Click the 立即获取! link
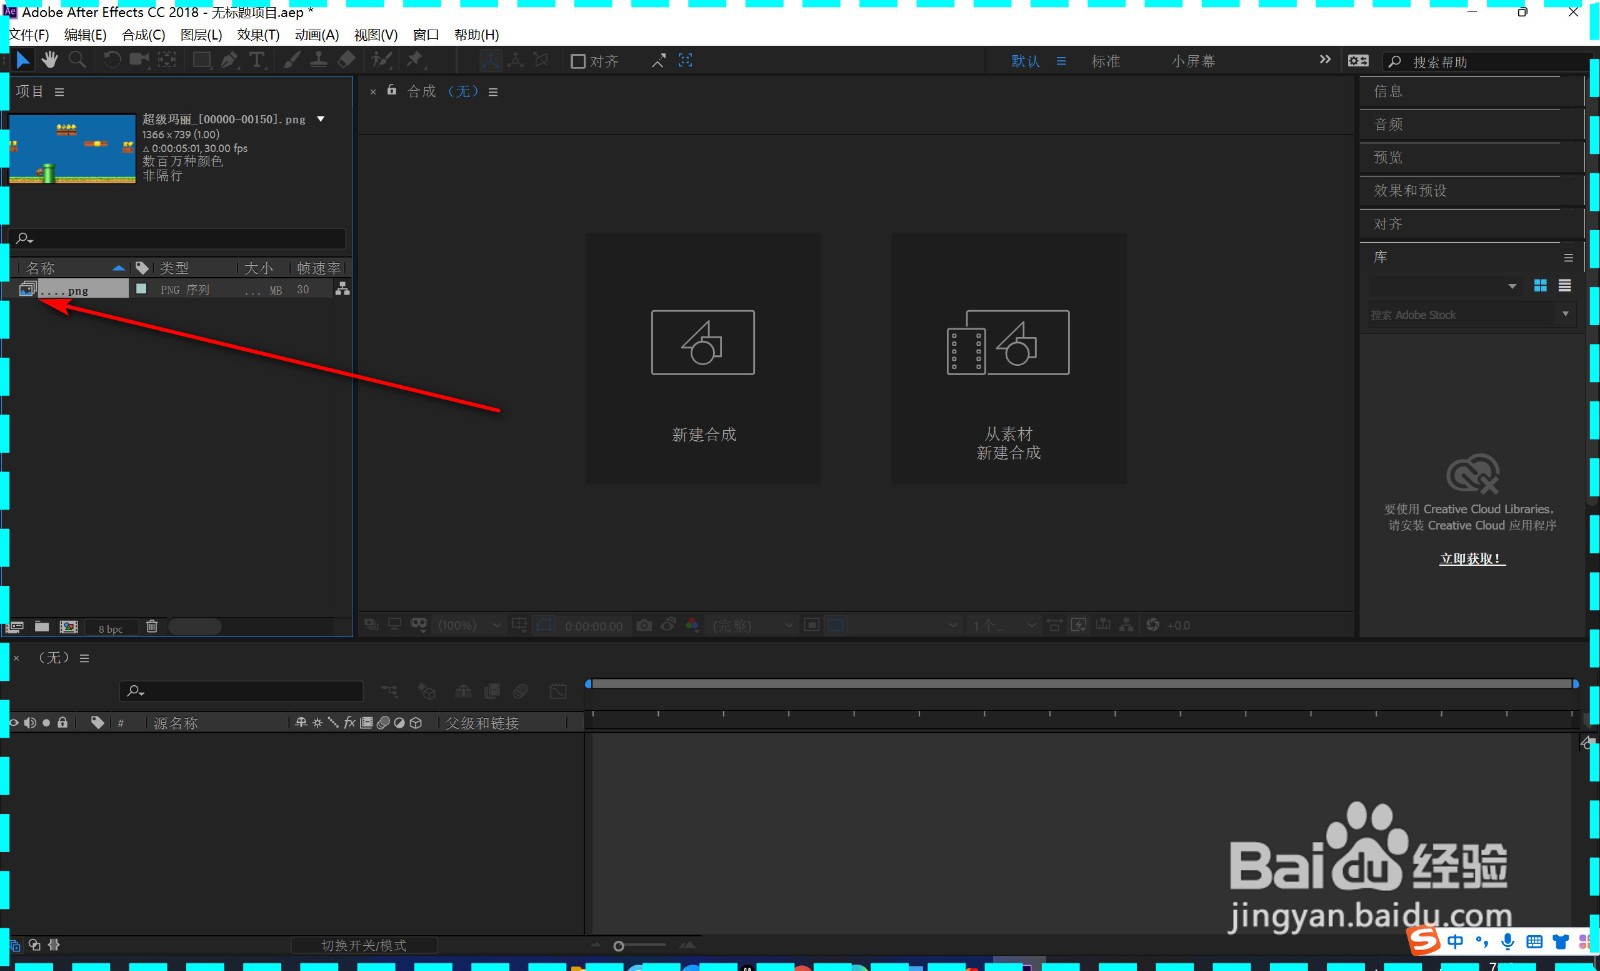The height and width of the screenshot is (971, 1600). [x=1472, y=559]
